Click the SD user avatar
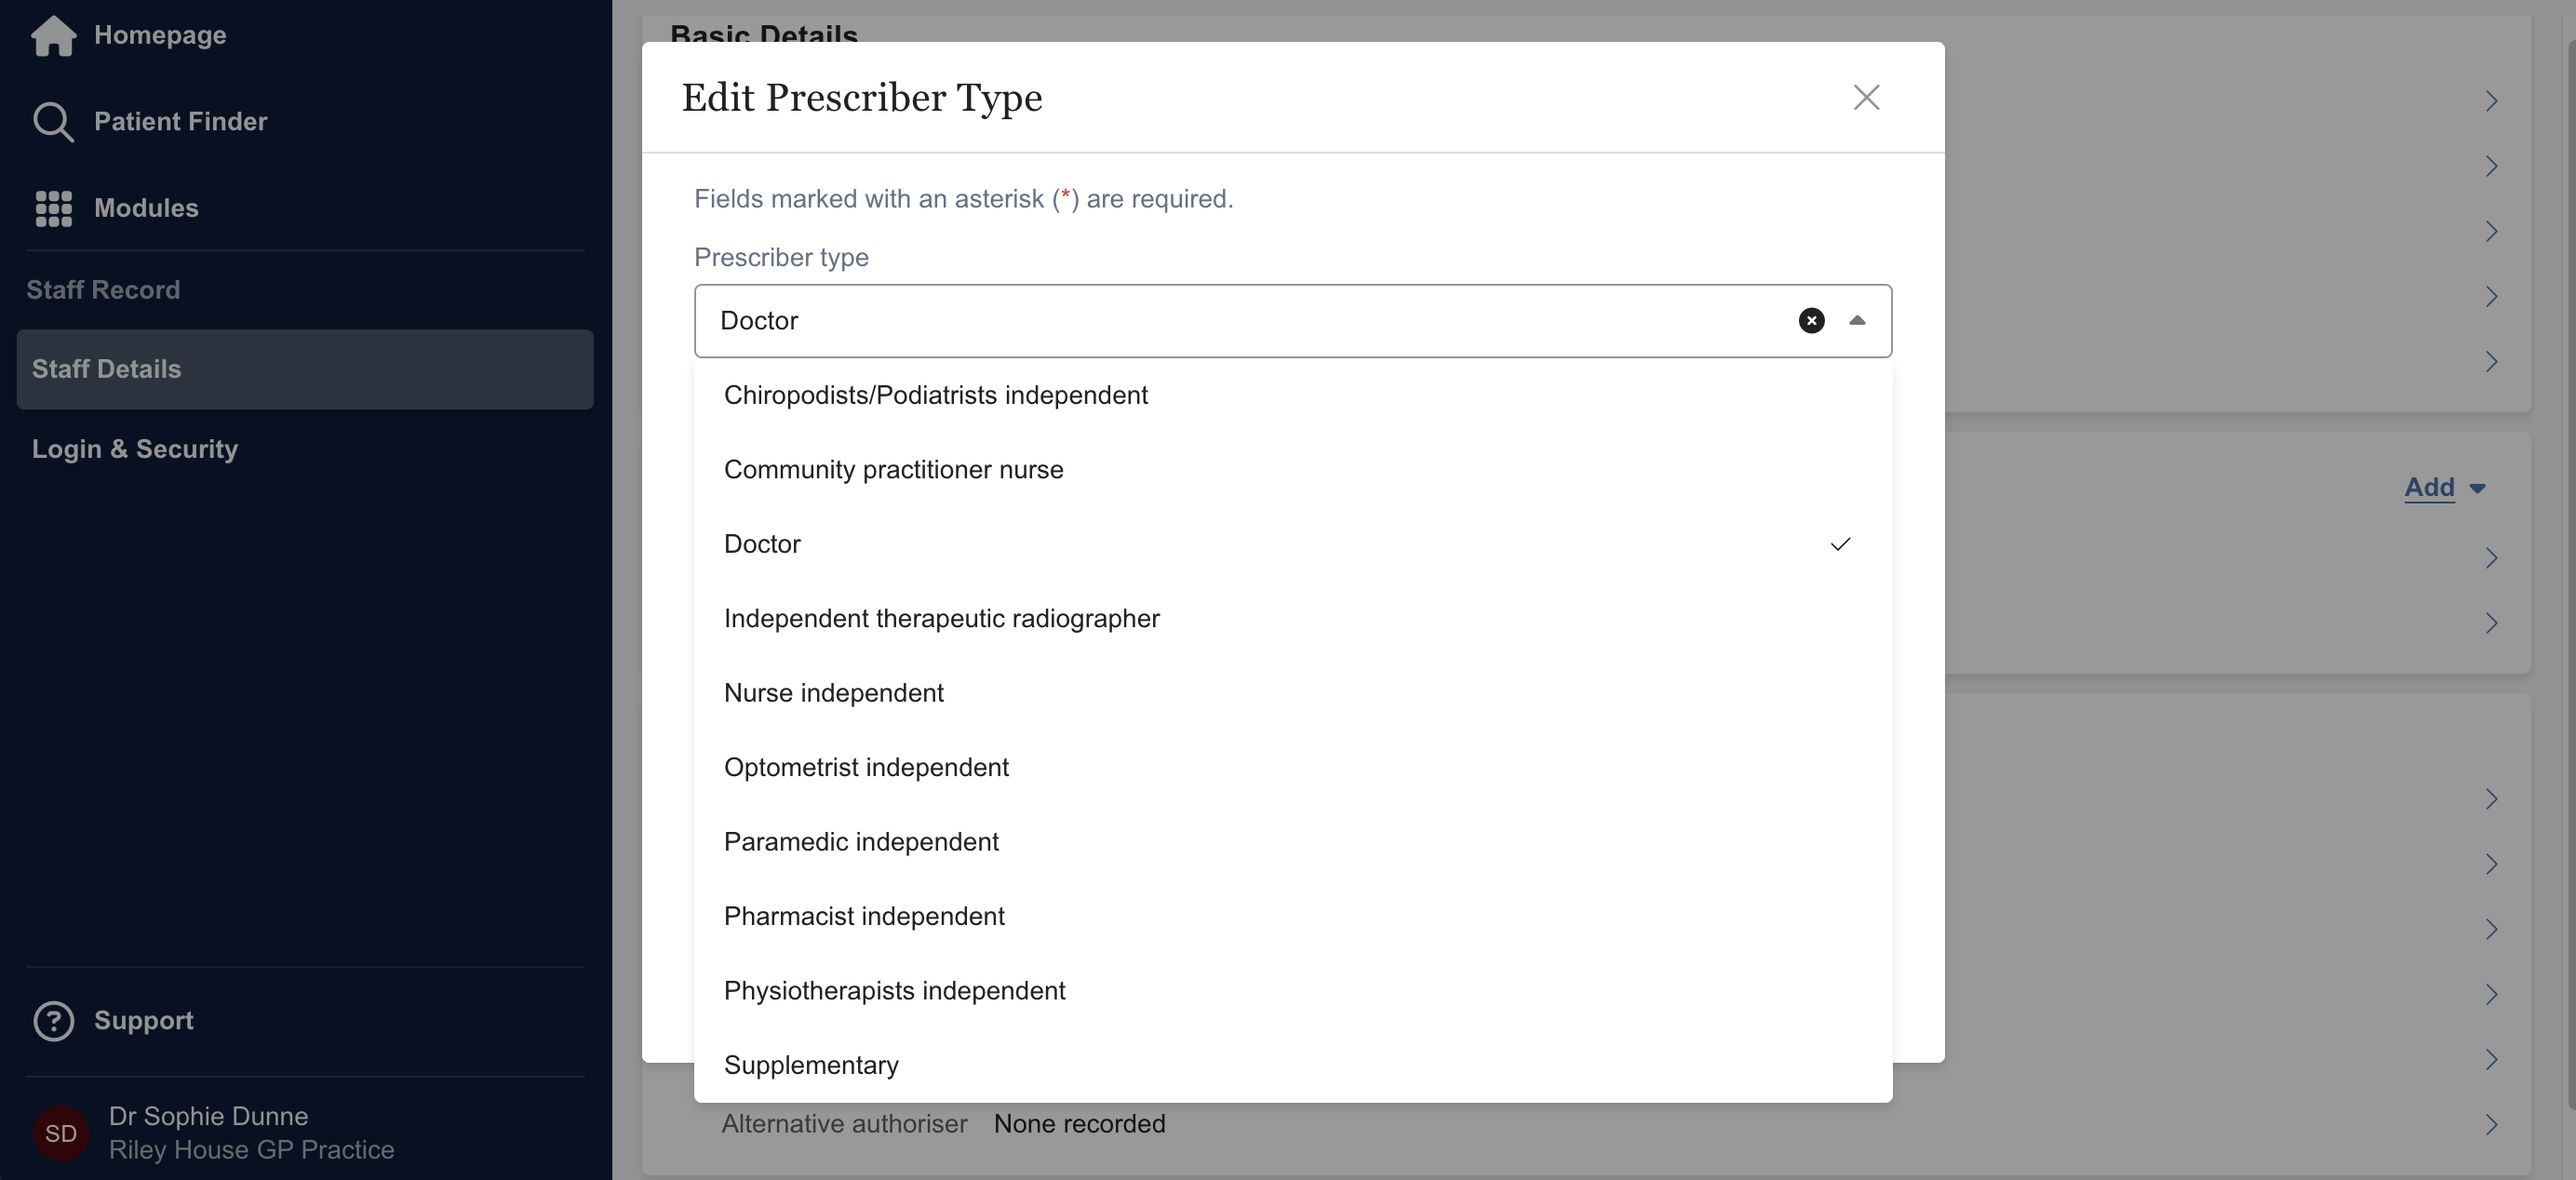Viewport: 2576px width, 1180px height. pyautogui.click(x=60, y=1133)
